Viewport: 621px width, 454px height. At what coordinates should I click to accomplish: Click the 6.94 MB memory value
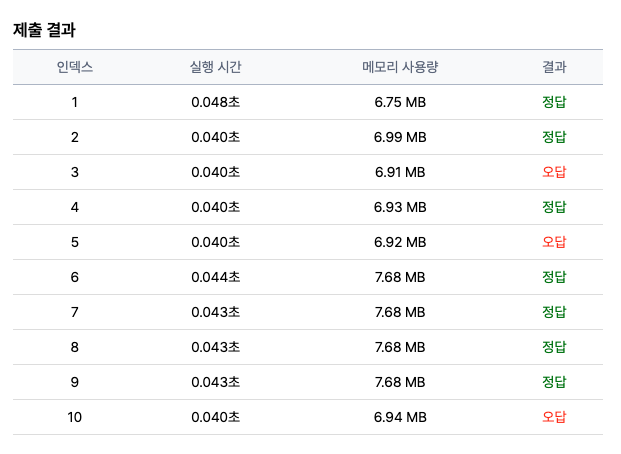[400, 417]
